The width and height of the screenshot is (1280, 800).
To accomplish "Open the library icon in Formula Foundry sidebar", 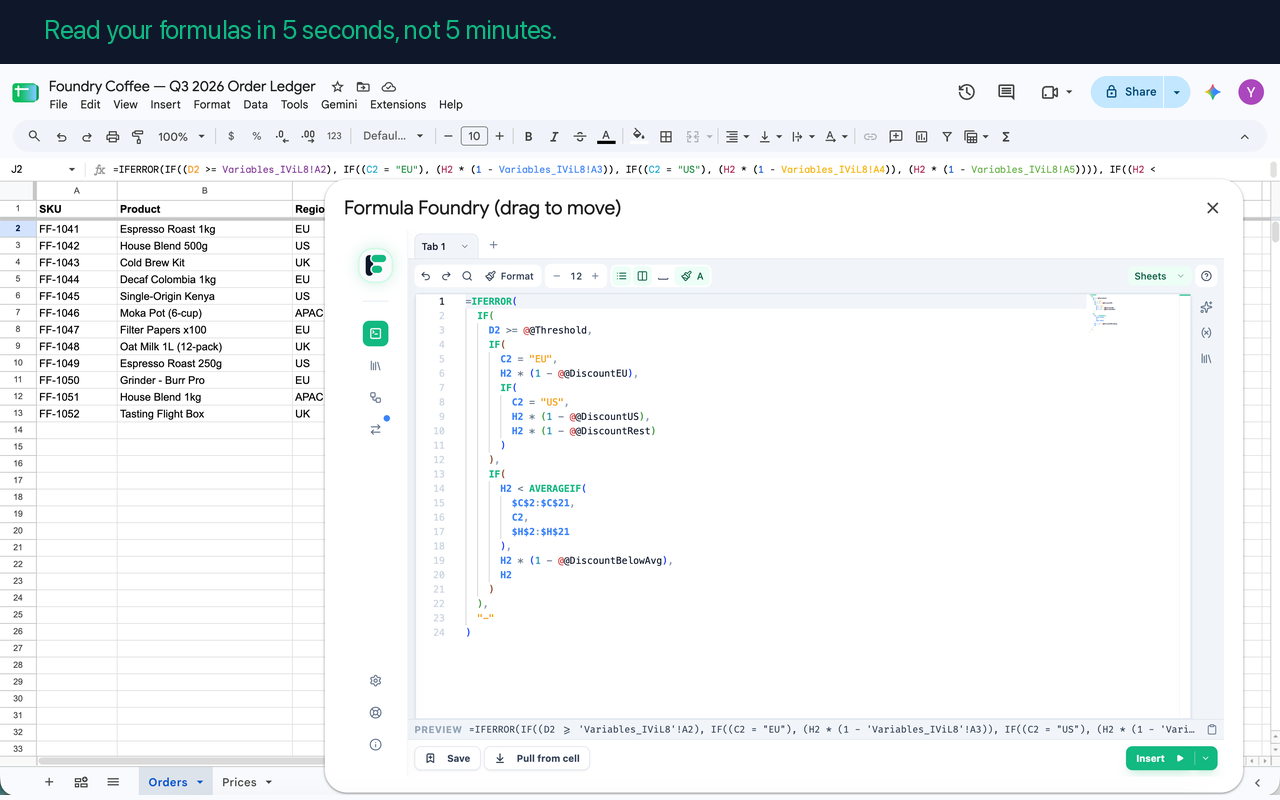I will click(375, 366).
